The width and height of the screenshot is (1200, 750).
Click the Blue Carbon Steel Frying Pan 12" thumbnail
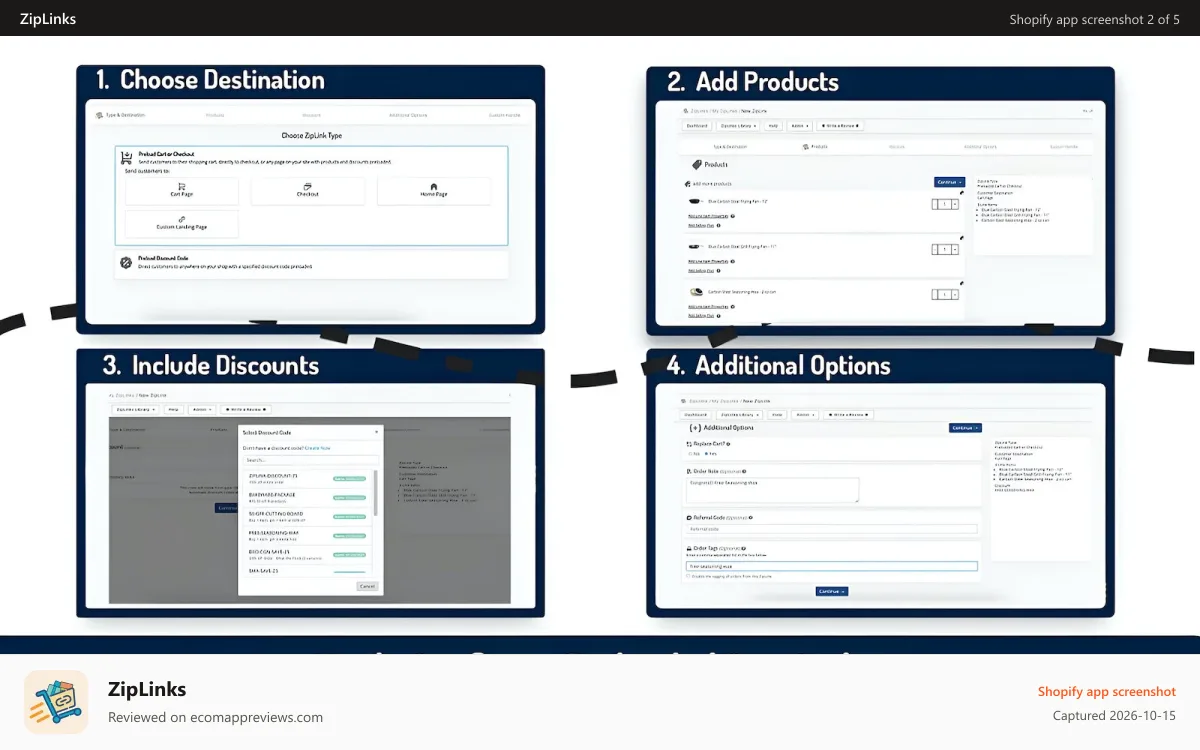(695, 201)
